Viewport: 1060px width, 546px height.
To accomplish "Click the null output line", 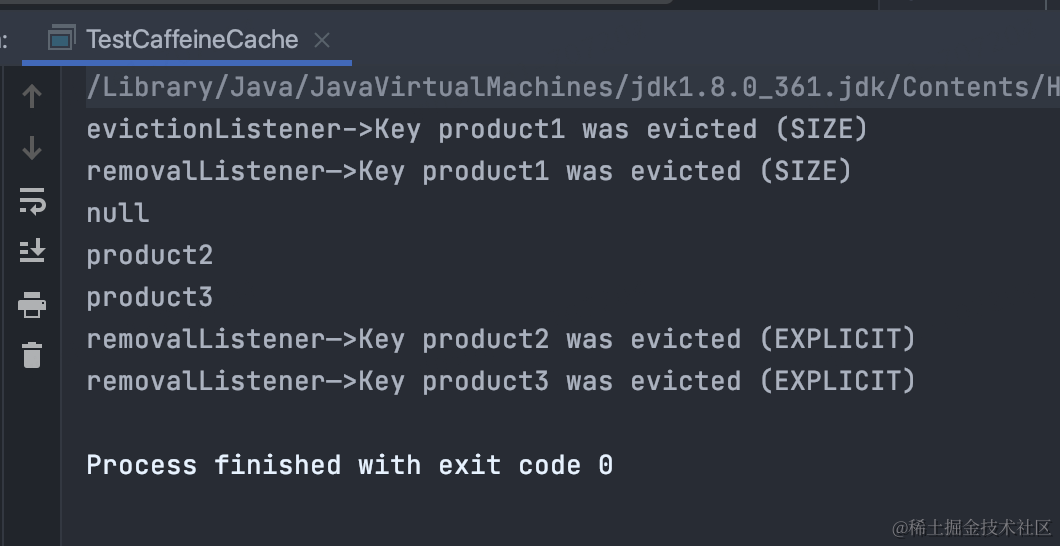I will [118, 213].
